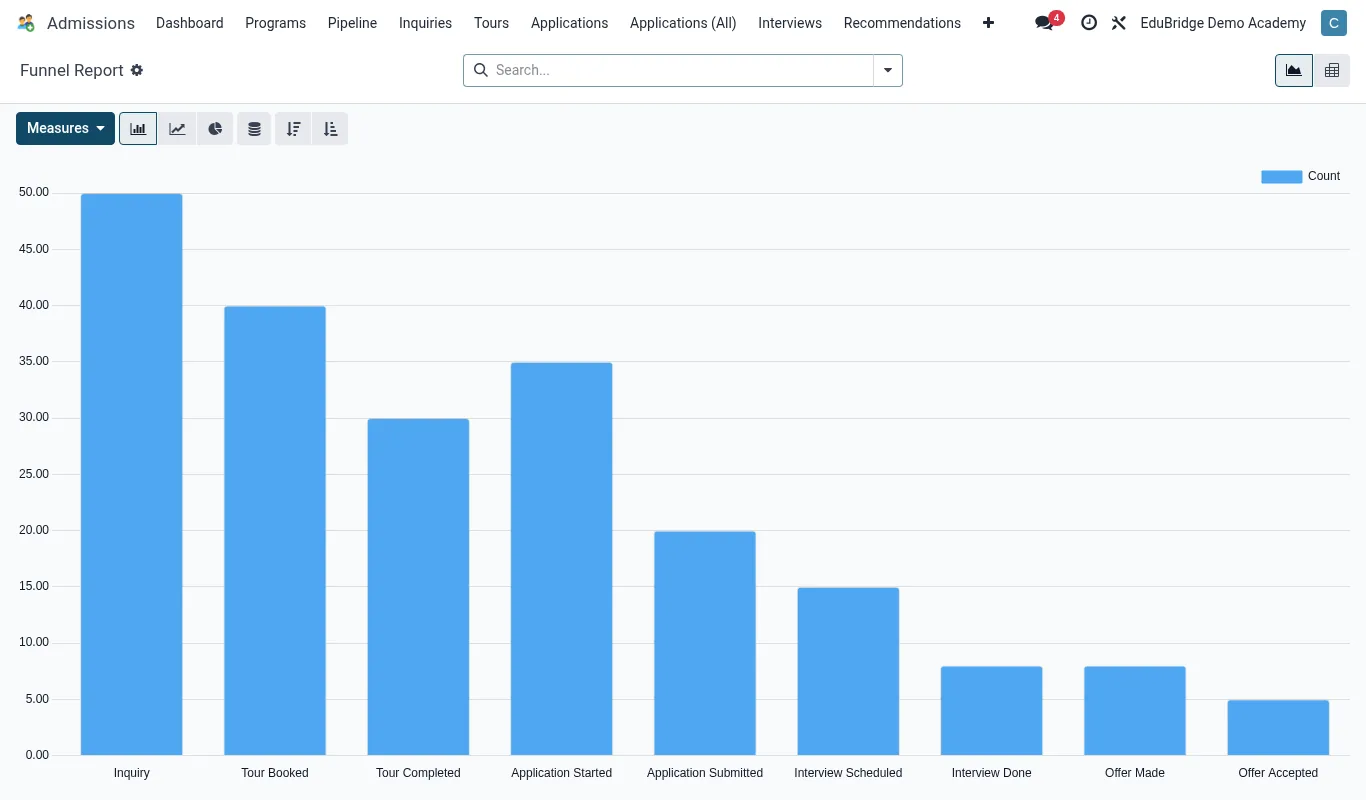This screenshot has width=1366, height=800.
Task: Click EduBridge Demo Academy company name
Action: [1223, 22]
